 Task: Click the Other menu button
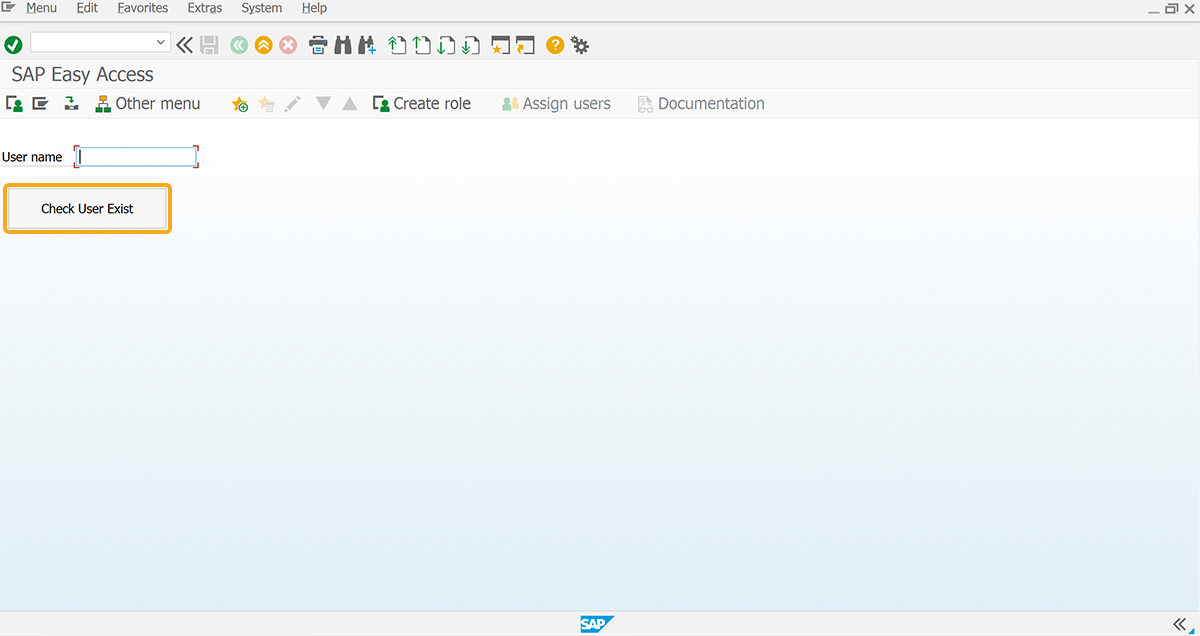(x=148, y=103)
